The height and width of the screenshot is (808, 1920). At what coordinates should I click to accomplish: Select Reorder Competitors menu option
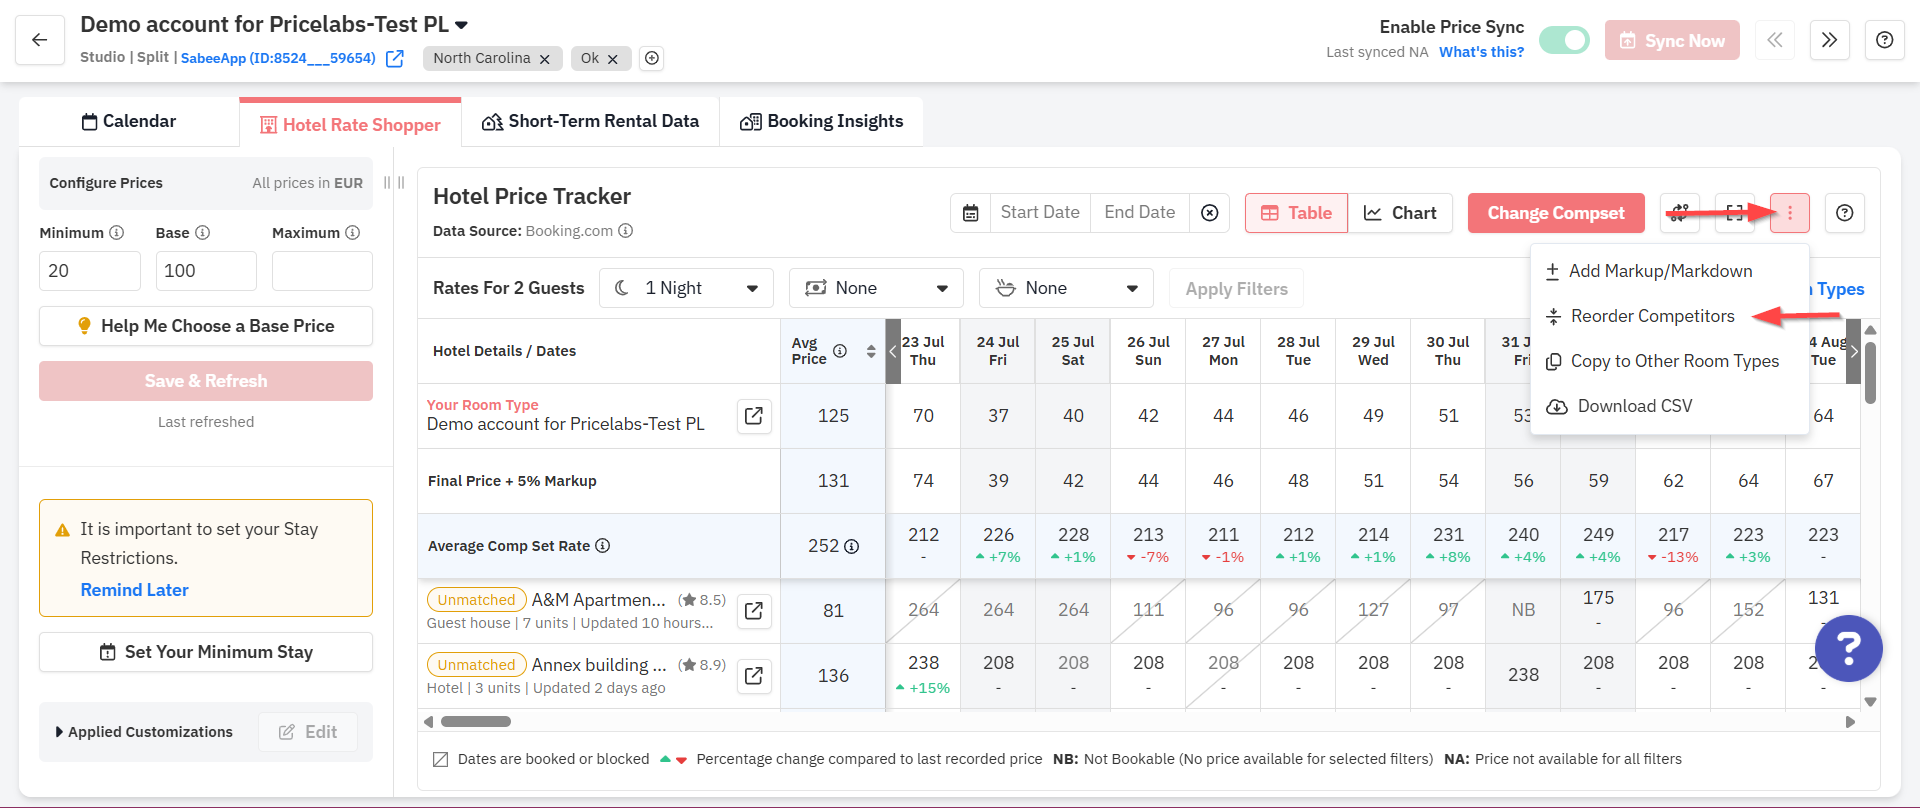click(1652, 316)
